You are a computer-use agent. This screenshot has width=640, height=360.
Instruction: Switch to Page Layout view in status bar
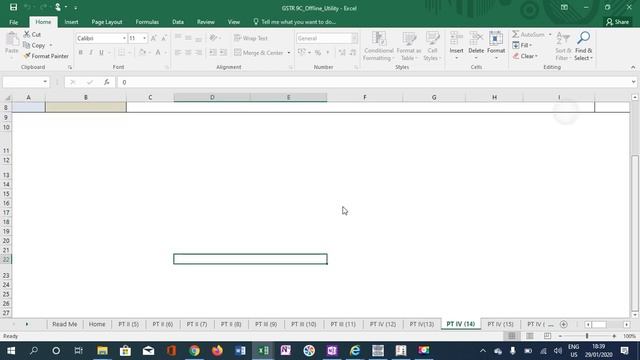pos(529,336)
